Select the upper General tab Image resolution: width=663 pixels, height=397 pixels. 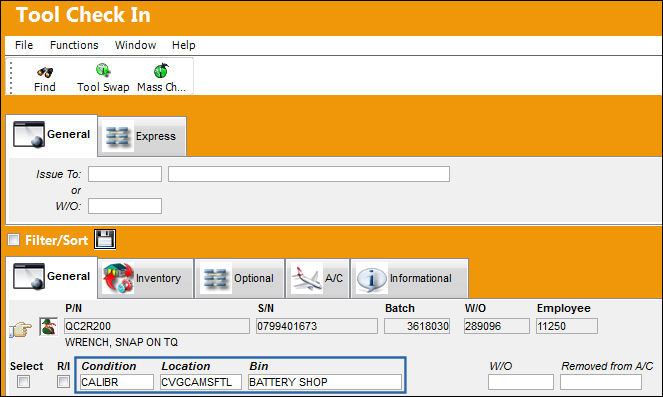52,135
